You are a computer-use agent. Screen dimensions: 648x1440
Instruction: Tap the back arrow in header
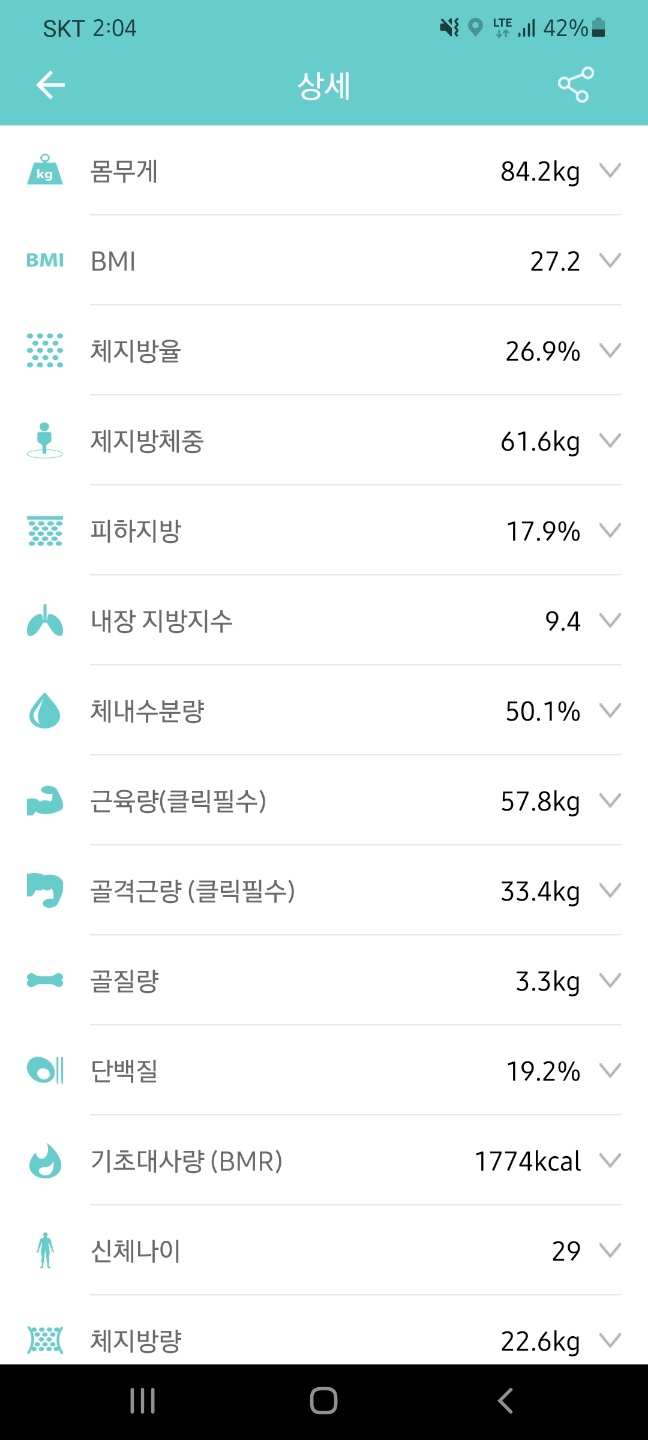(x=50, y=86)
